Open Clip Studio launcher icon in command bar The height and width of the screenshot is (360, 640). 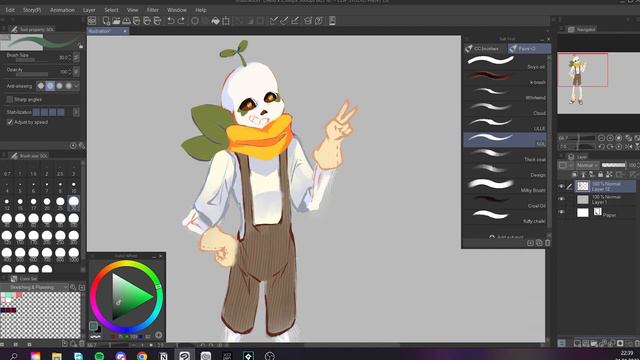[x=92, y=21]
